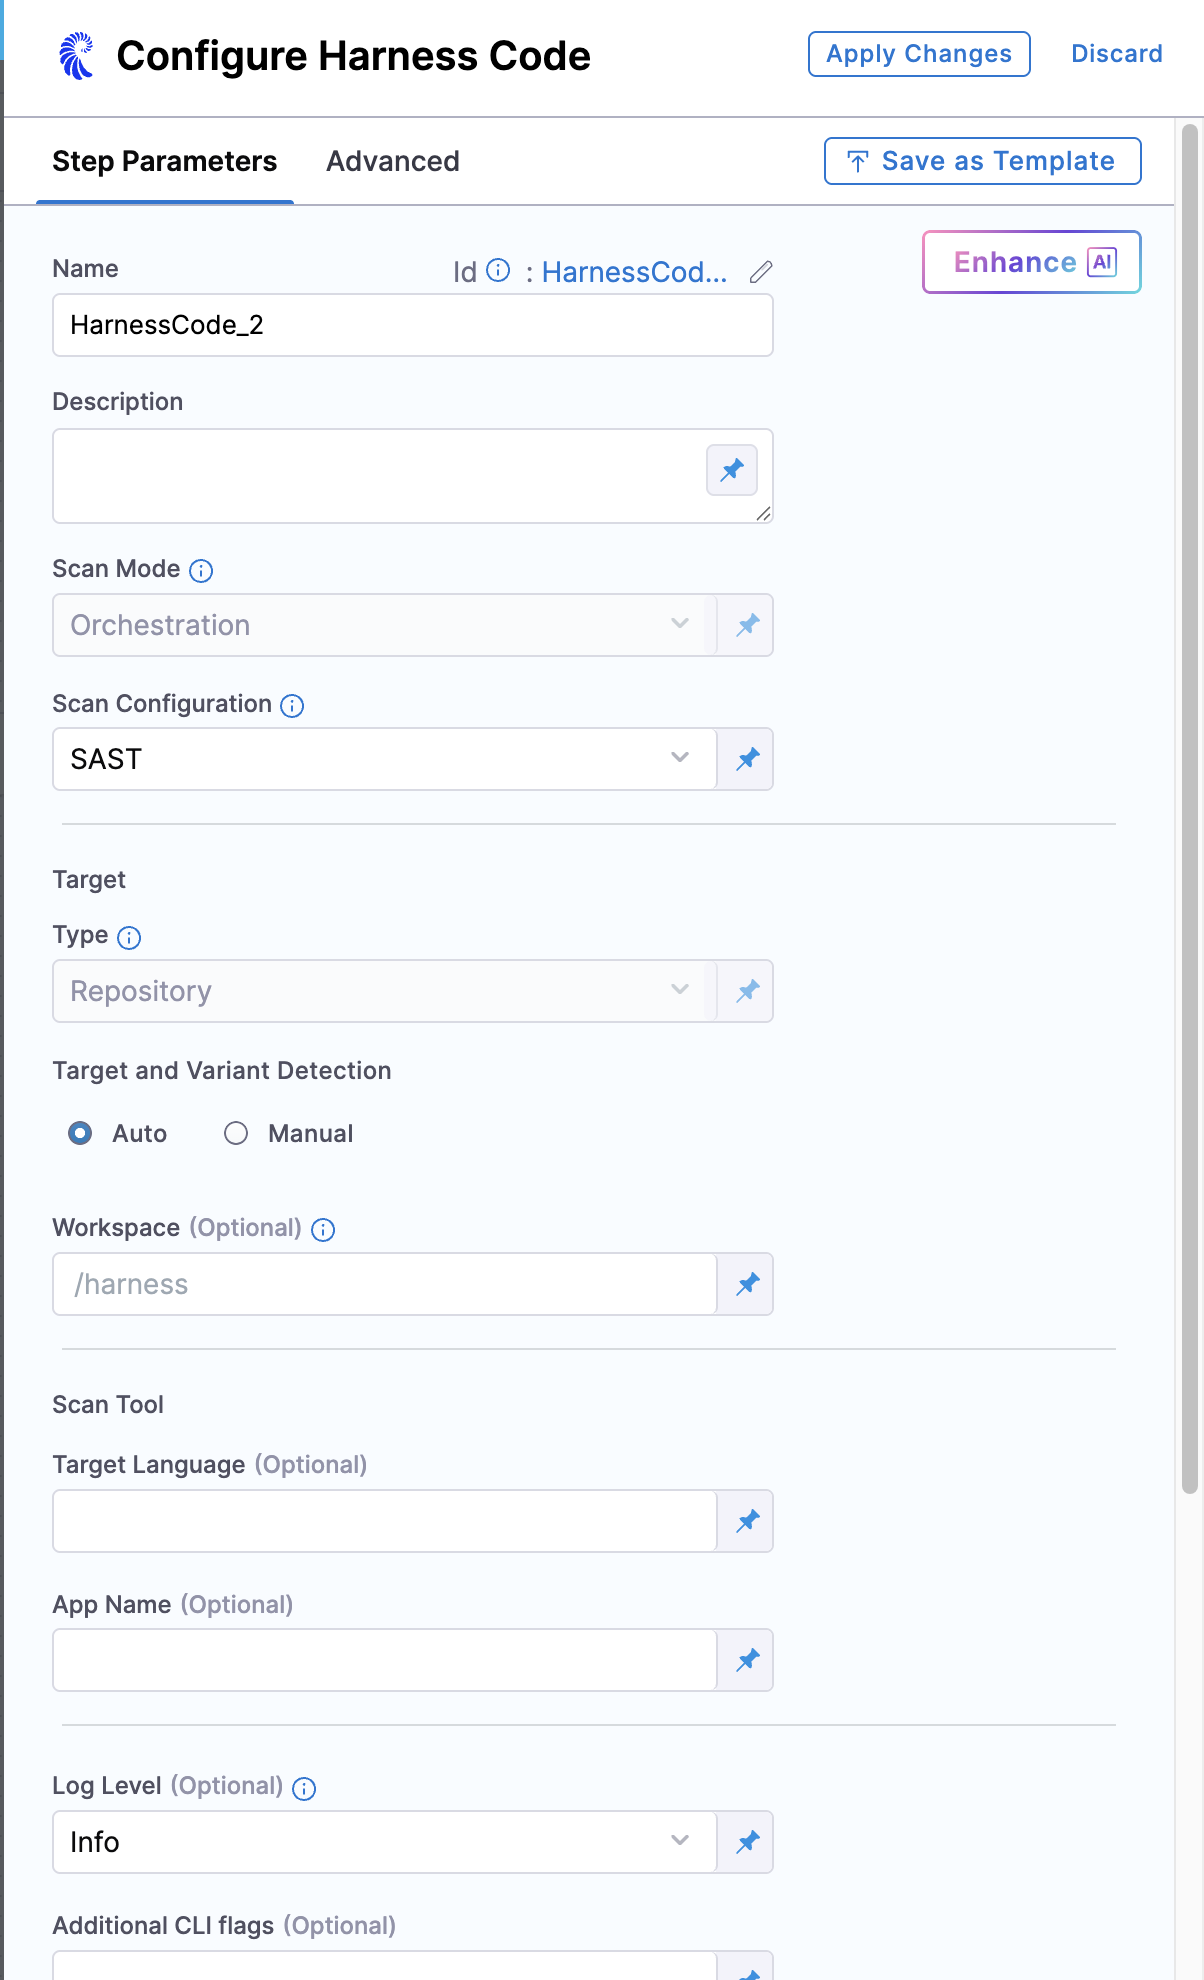Image resolution: width=1204 pixels, height=1980 pixels.
Task: Switch to the Advanced tab
Action: pos(393,161)
